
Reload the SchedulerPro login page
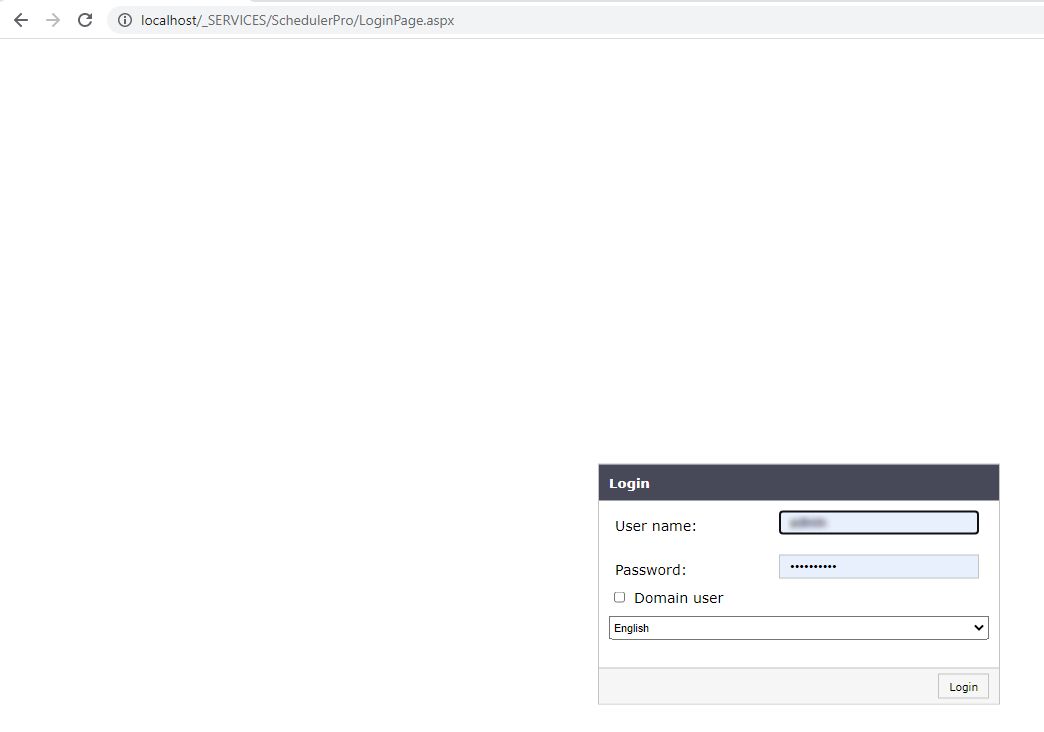tap(85, 20)
